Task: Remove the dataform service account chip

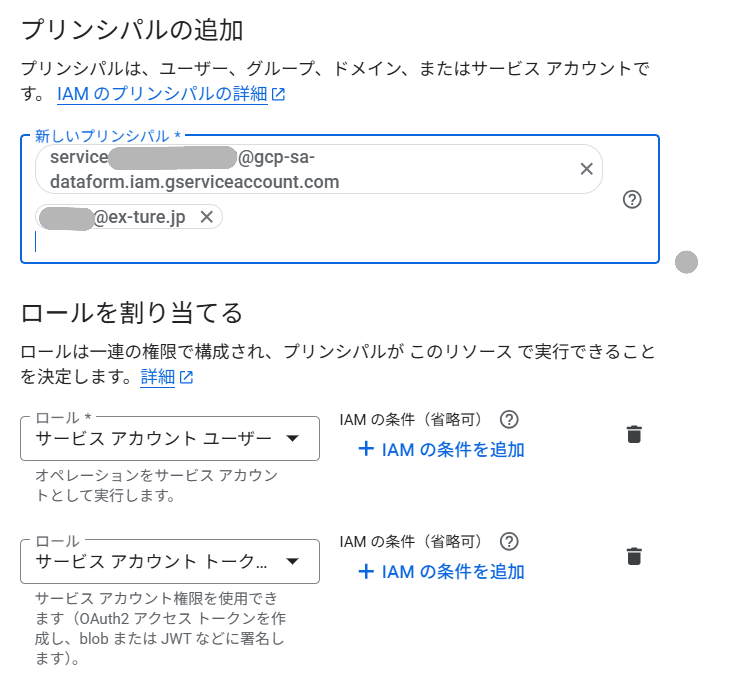Action: tap(587, 169)
